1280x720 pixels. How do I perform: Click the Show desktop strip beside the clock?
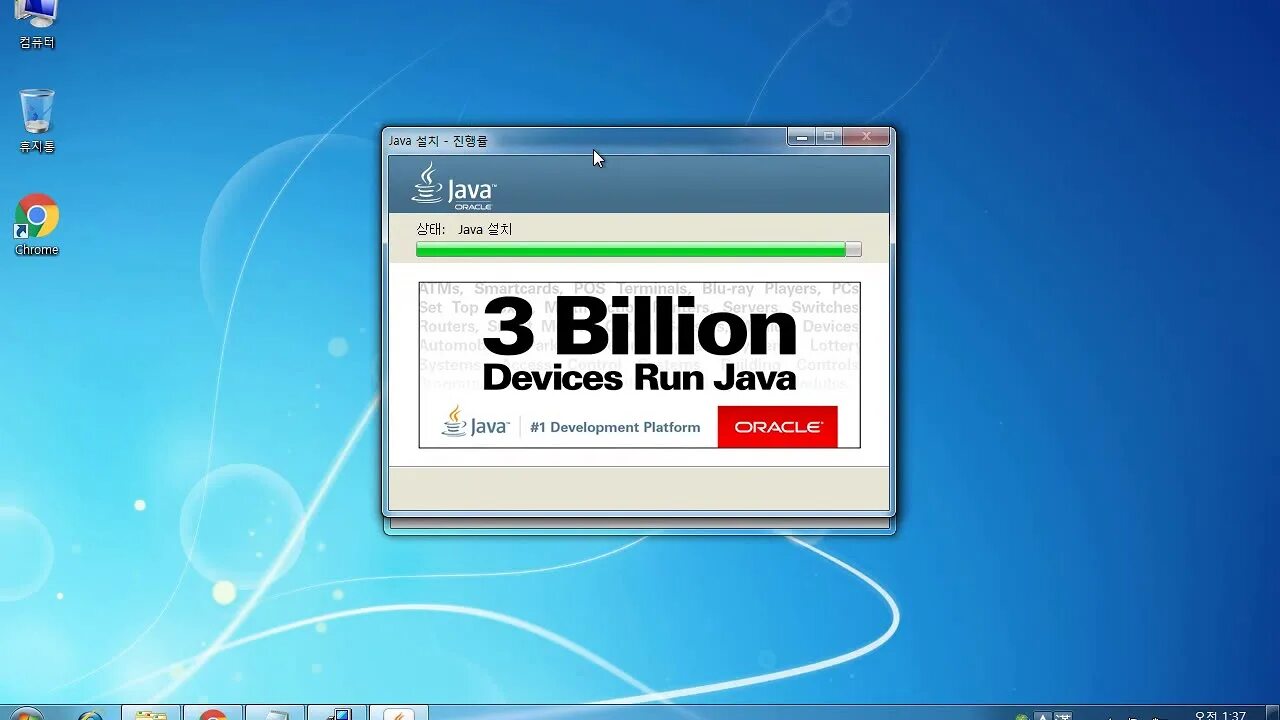pyautogui.click(x=1273, y=713)
